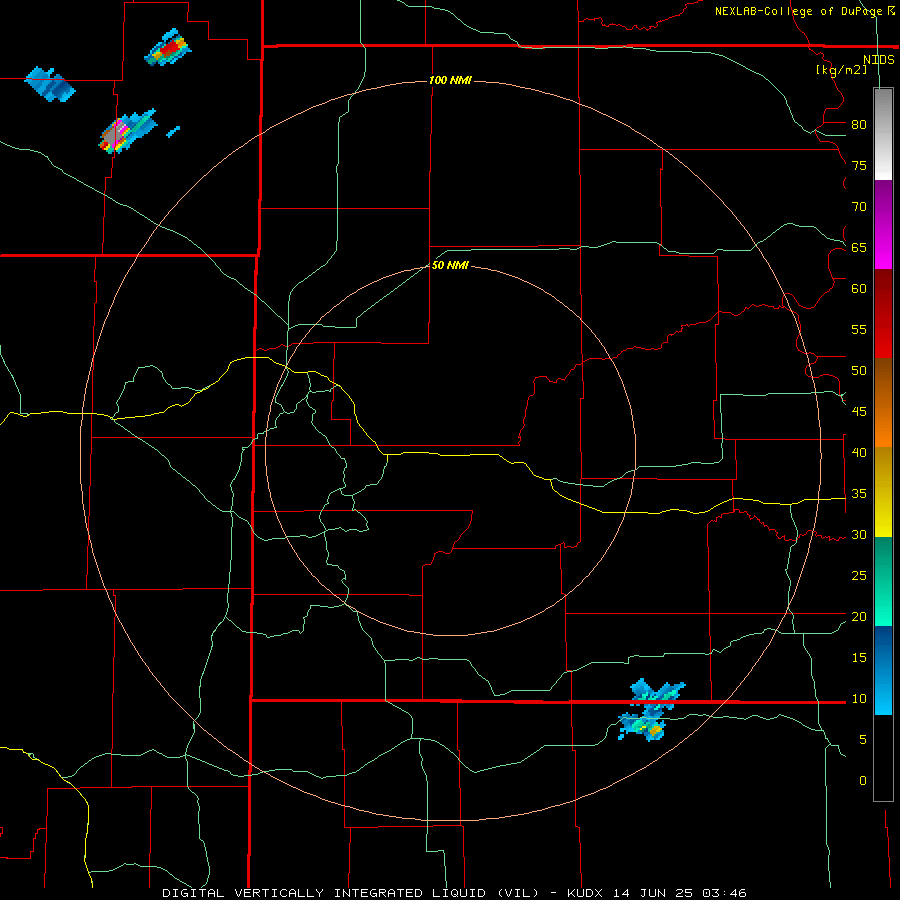Click the 100 NMI range ring label

point(450,80)
